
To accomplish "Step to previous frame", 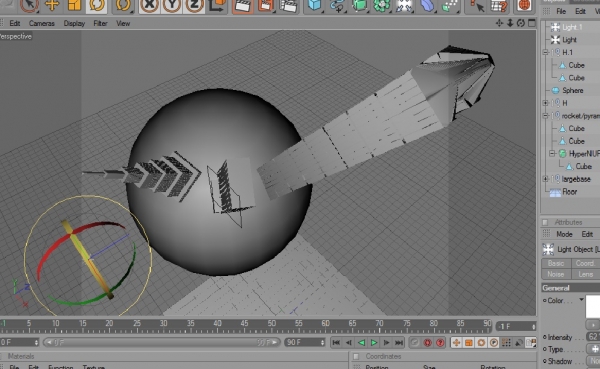I will tap(349, 343).
